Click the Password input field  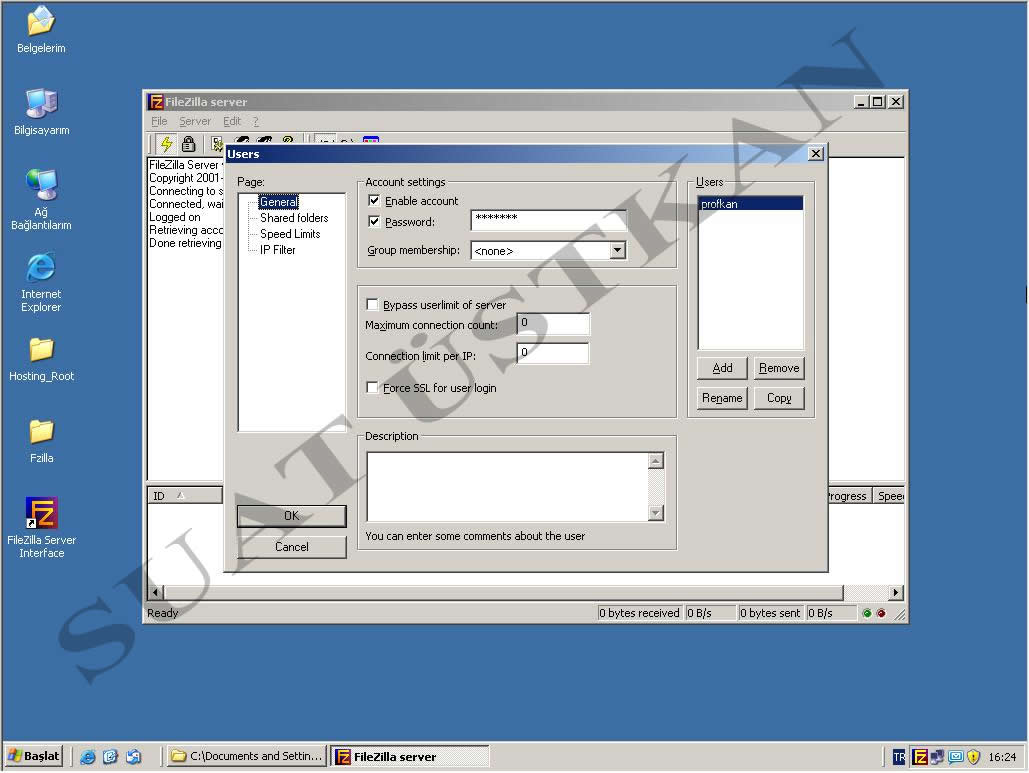point(548,220)
